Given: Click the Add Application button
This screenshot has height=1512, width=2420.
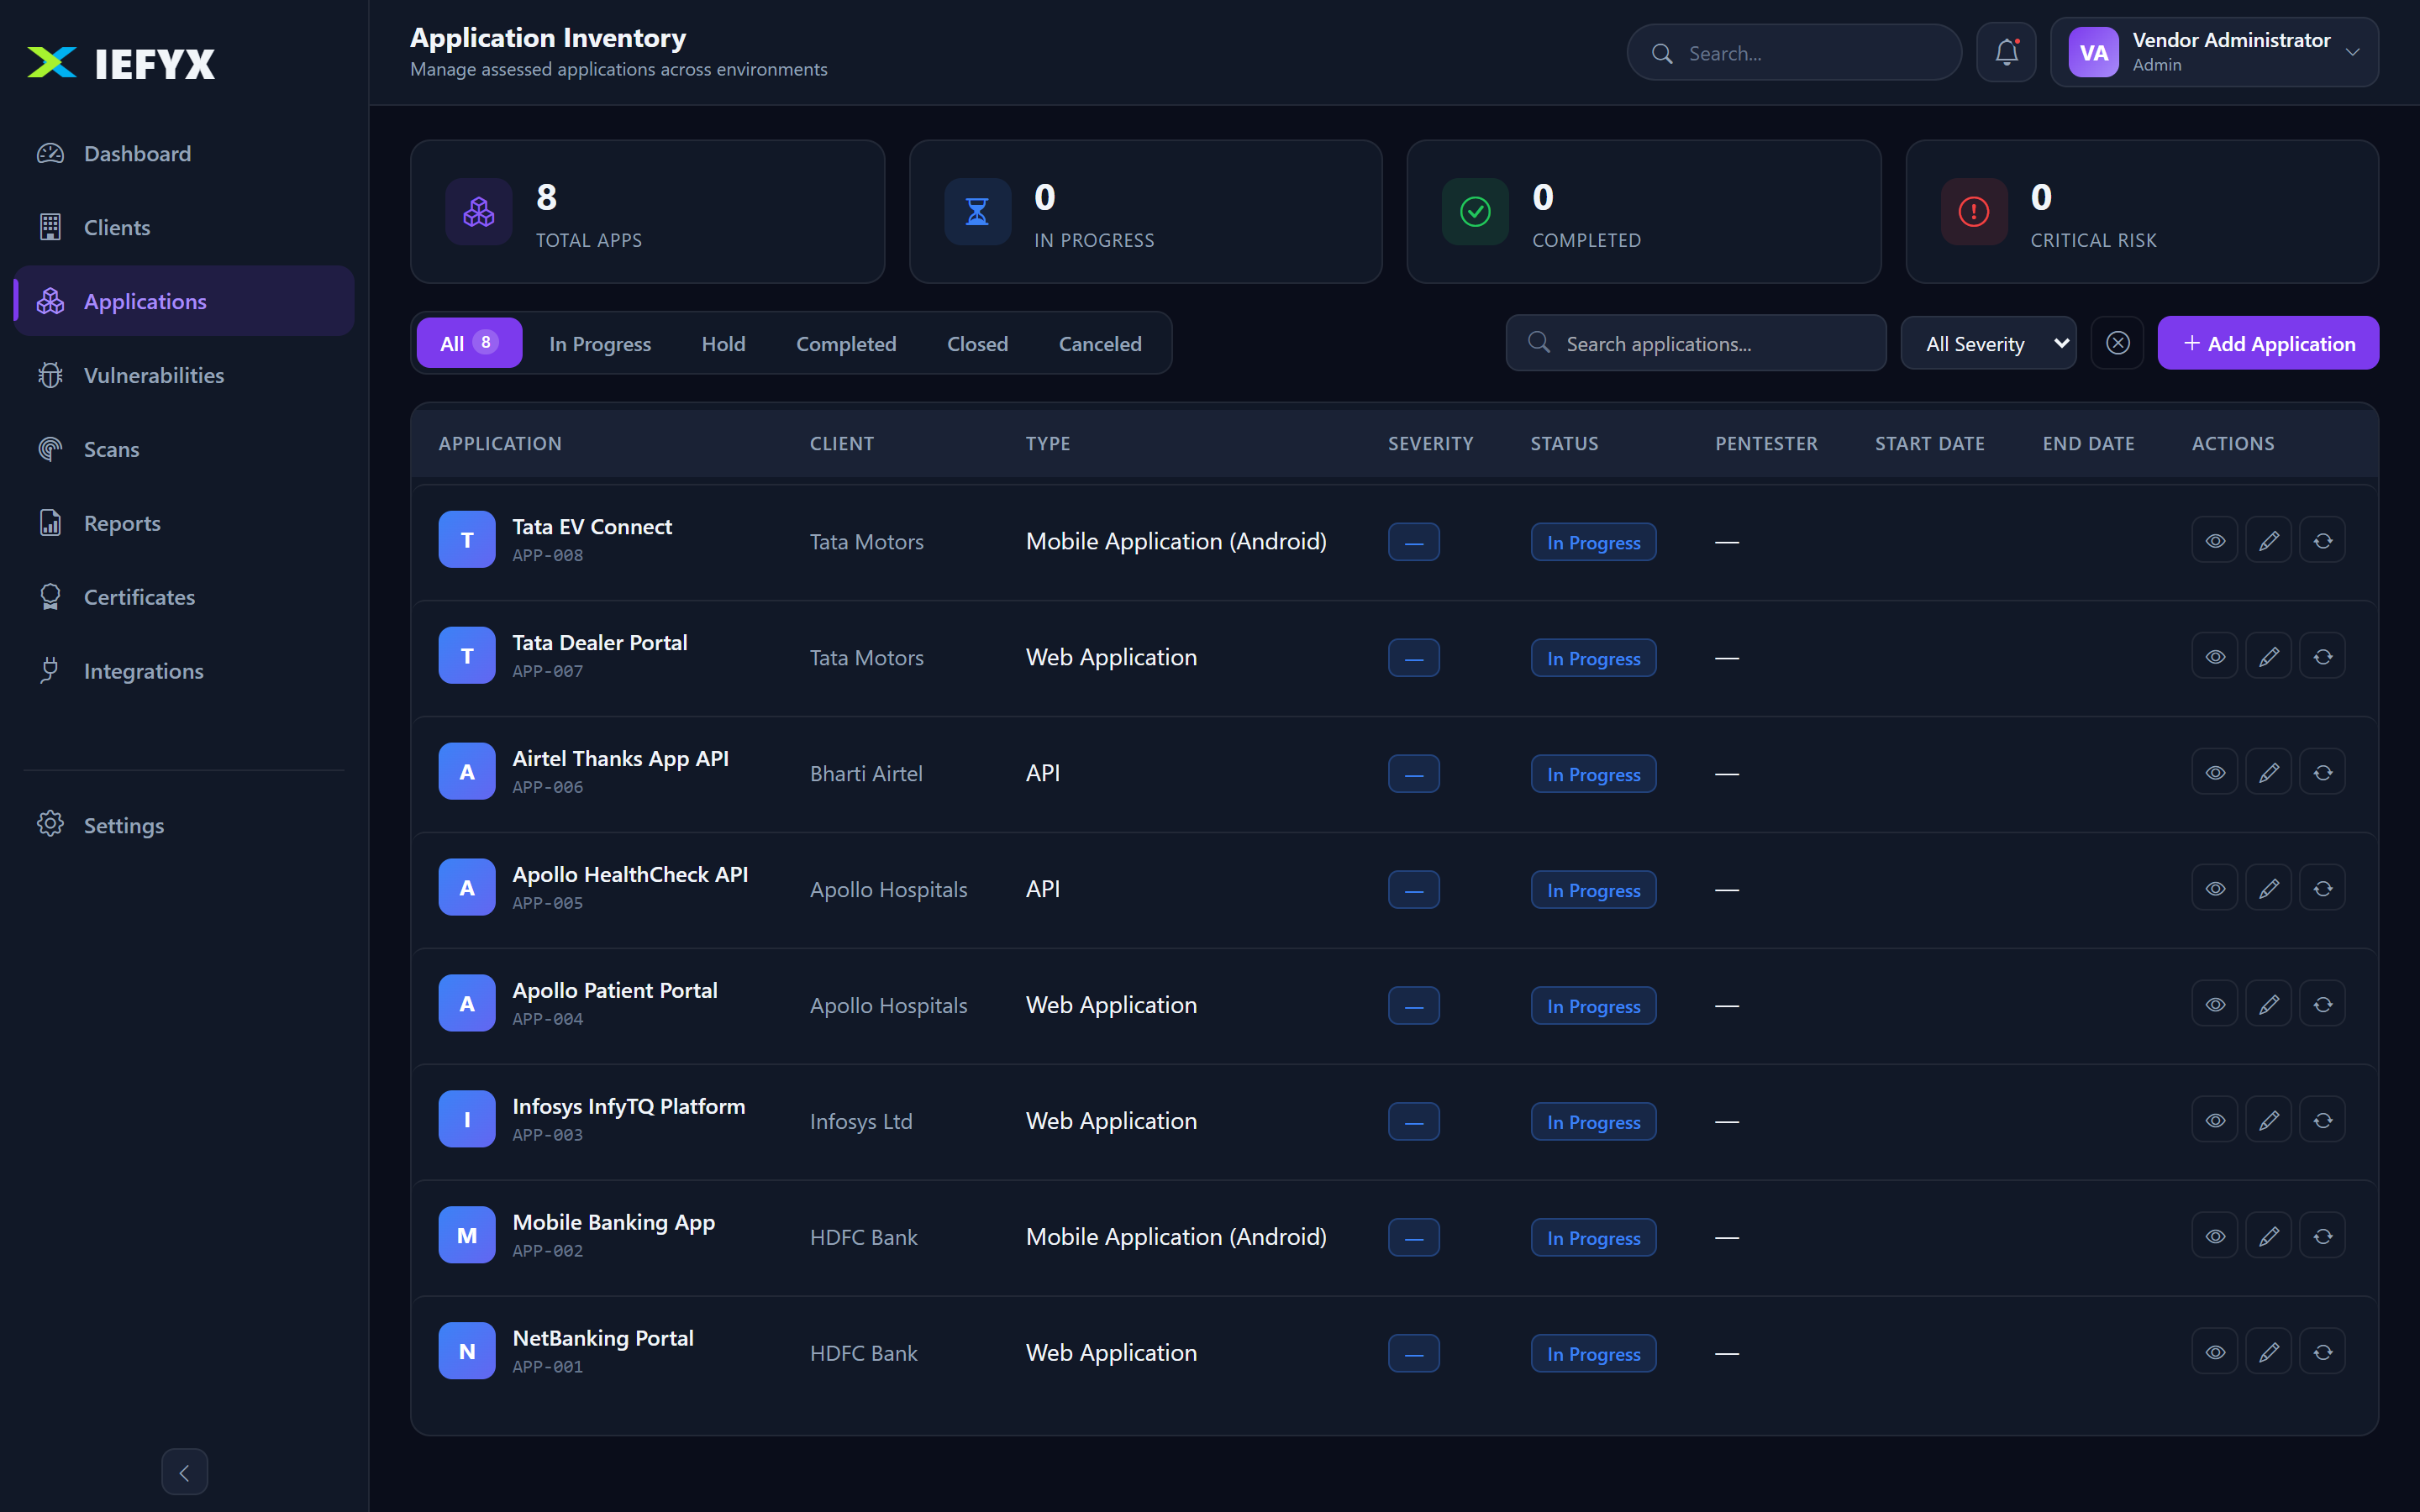Looking at the screenshot, I should point(2268,343).
